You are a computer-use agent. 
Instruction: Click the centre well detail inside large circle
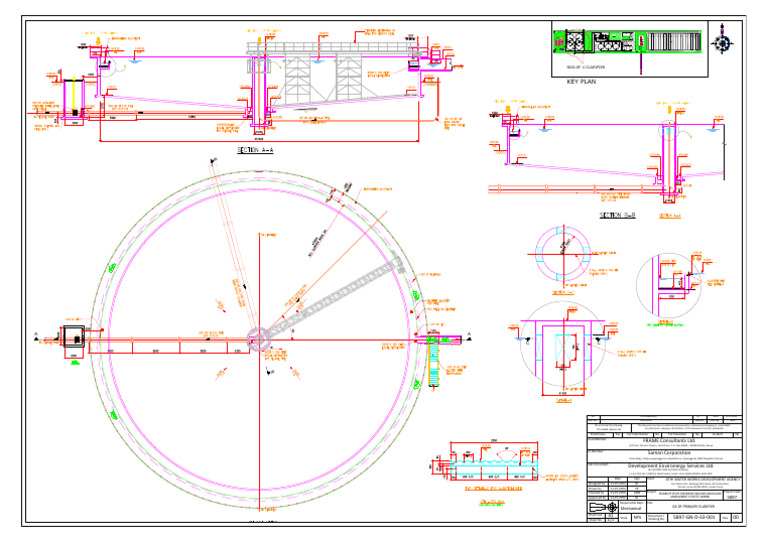point(563,346)
